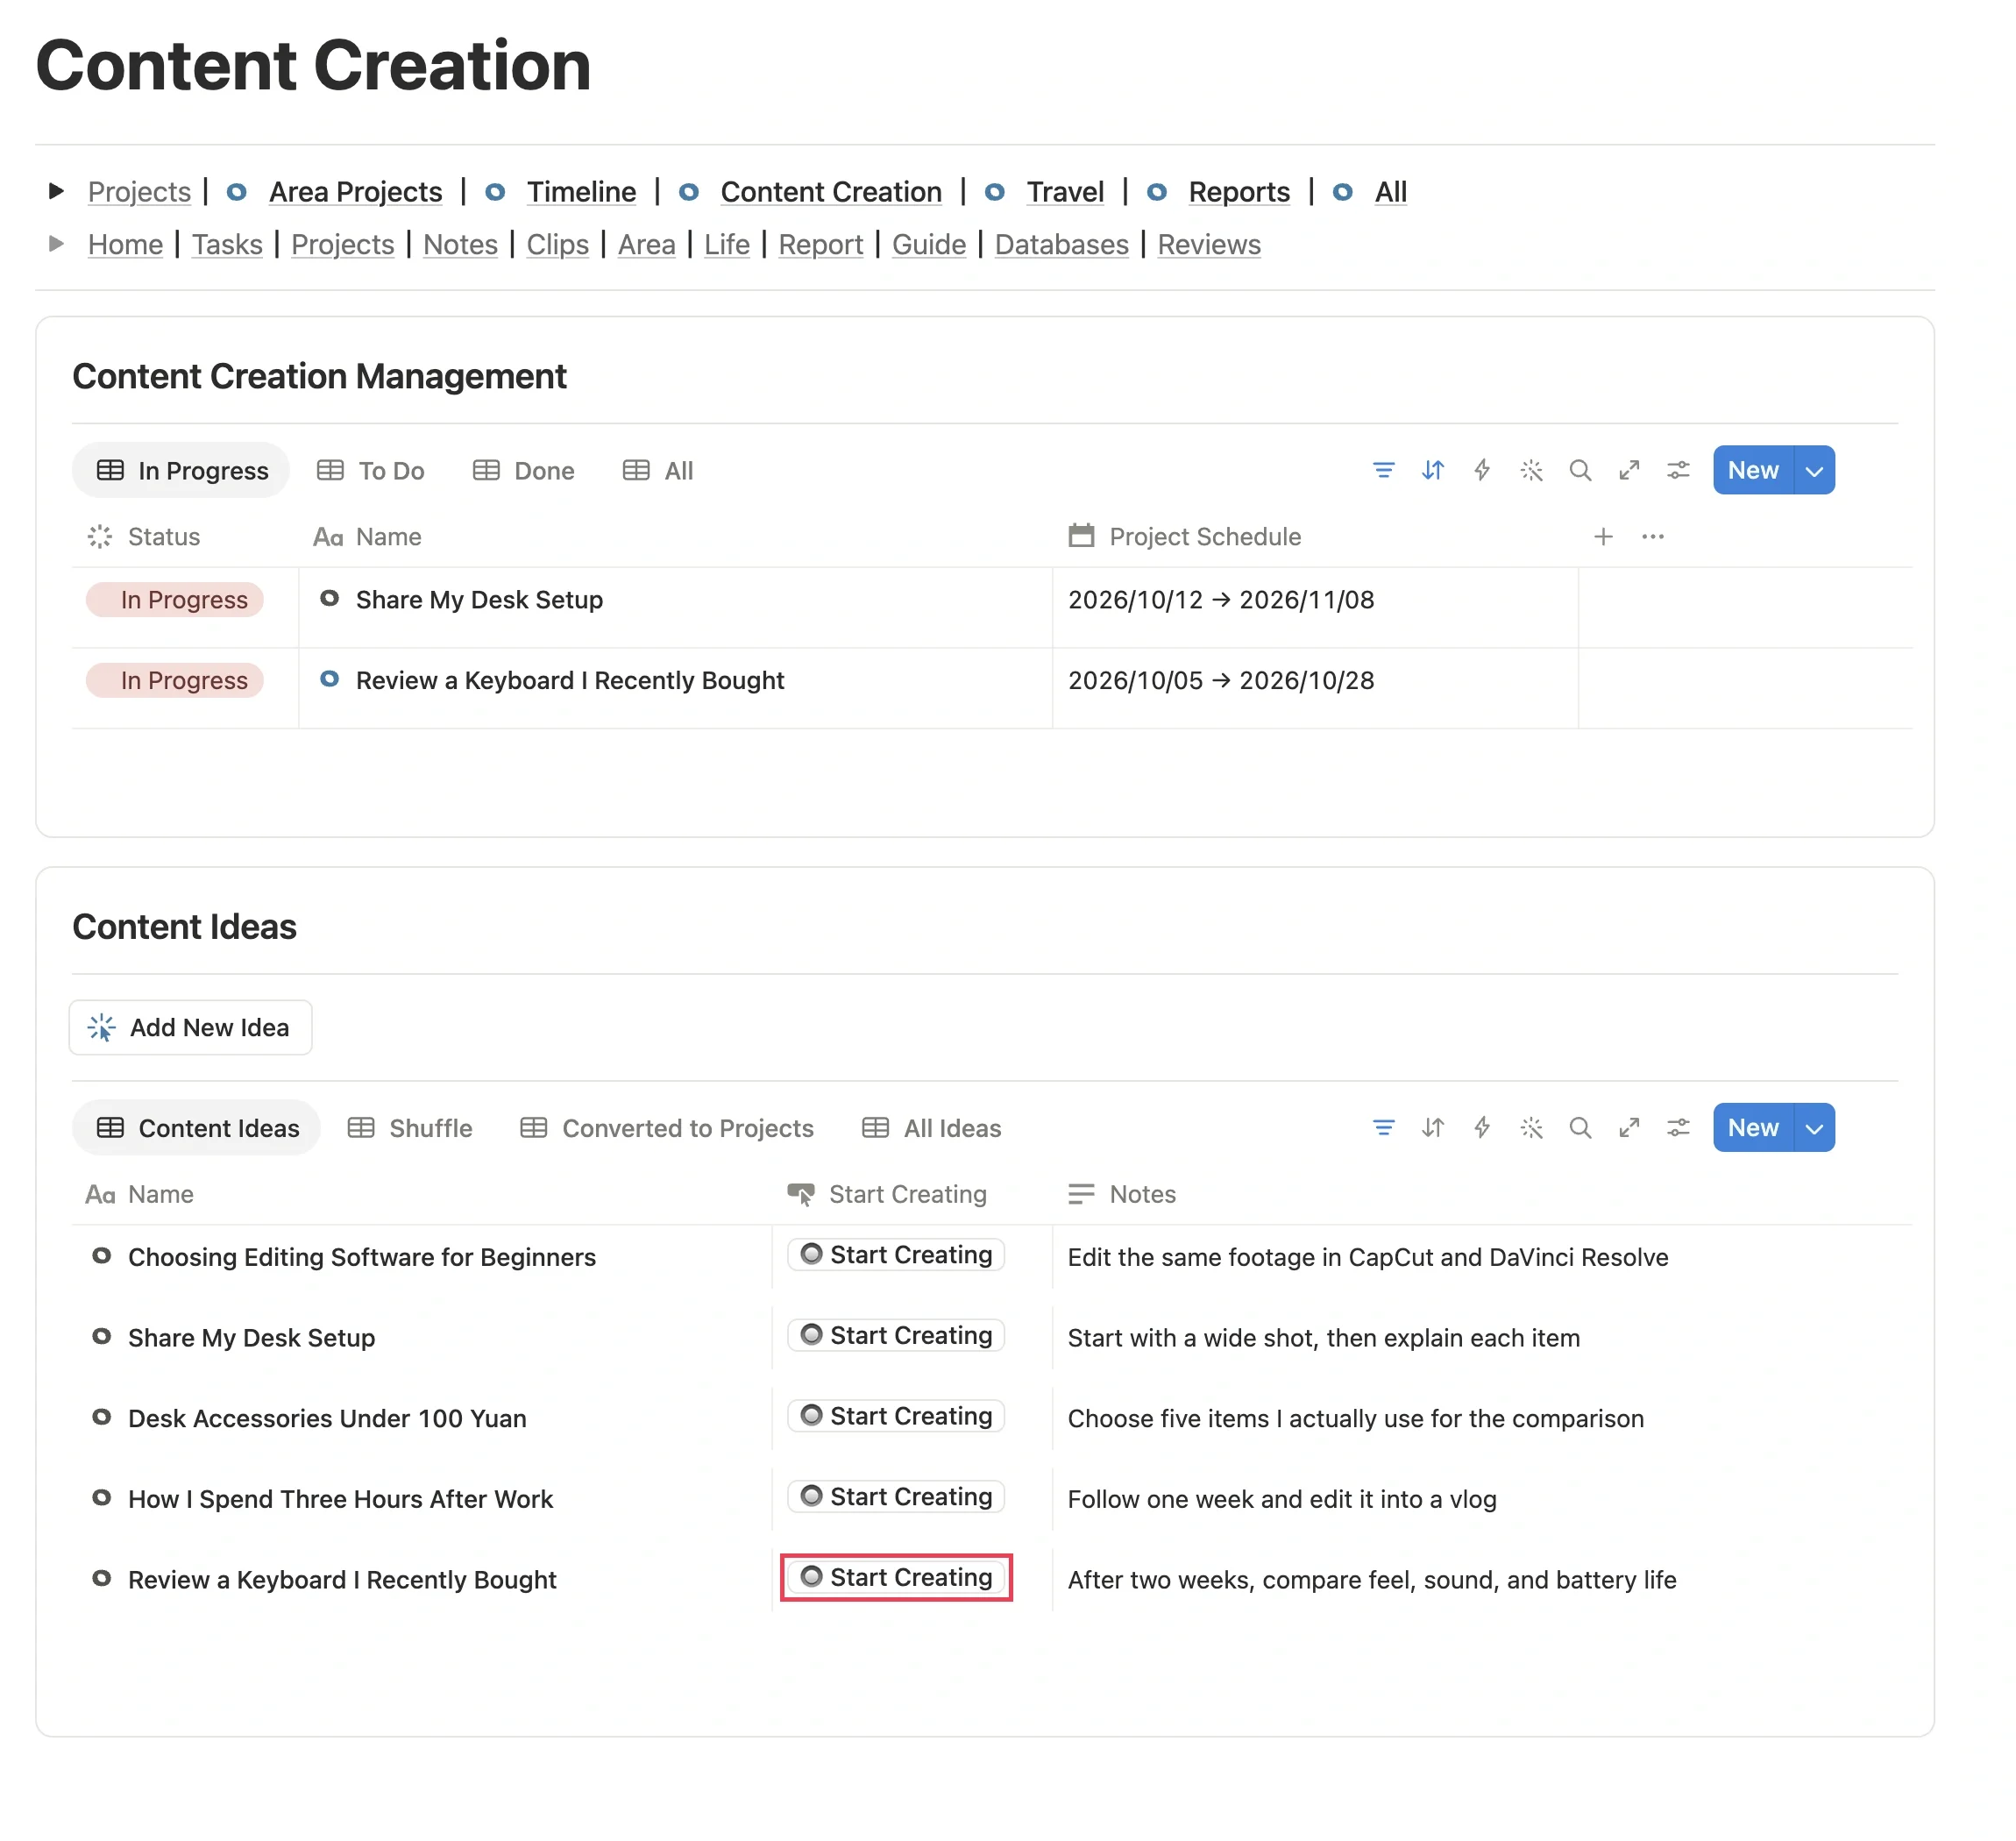
Task: Open the Reports link
Action: point(1239,192)
